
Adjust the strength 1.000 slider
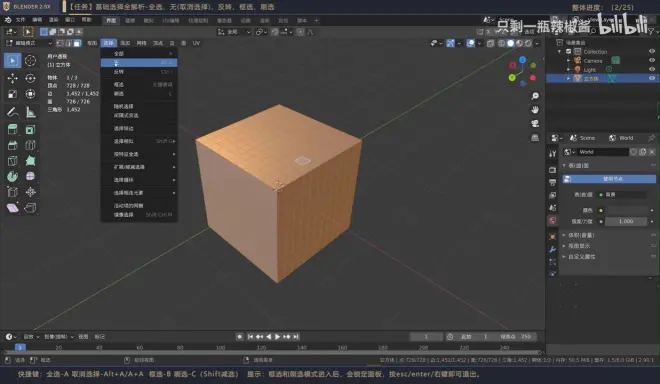coord(626,221)
